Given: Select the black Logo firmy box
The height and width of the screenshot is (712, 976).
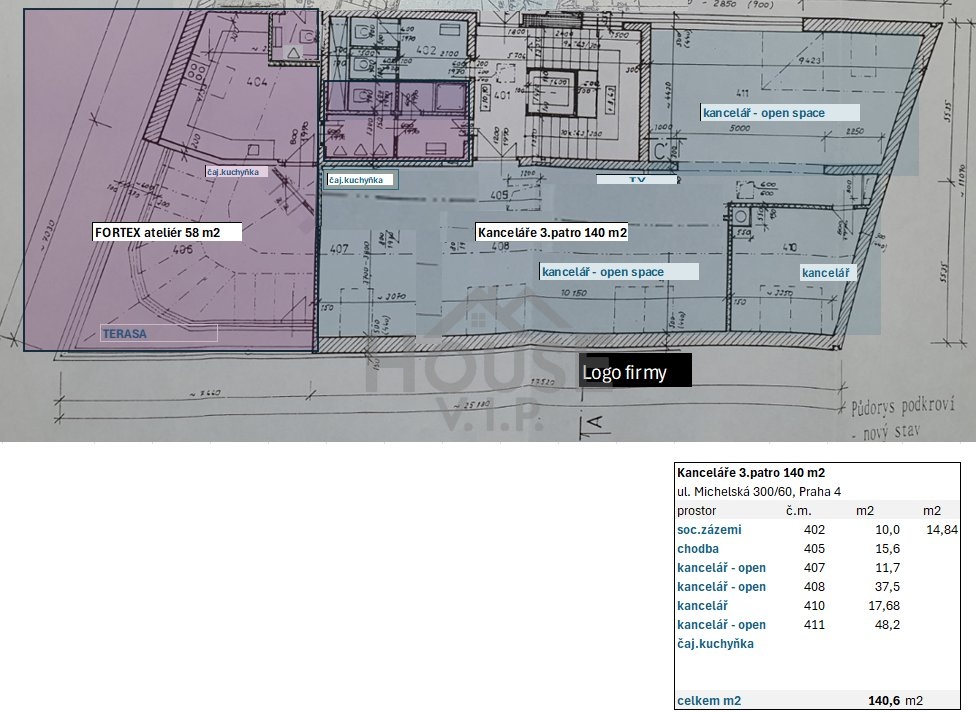Looking at the screenshot, I should point(635,373).
